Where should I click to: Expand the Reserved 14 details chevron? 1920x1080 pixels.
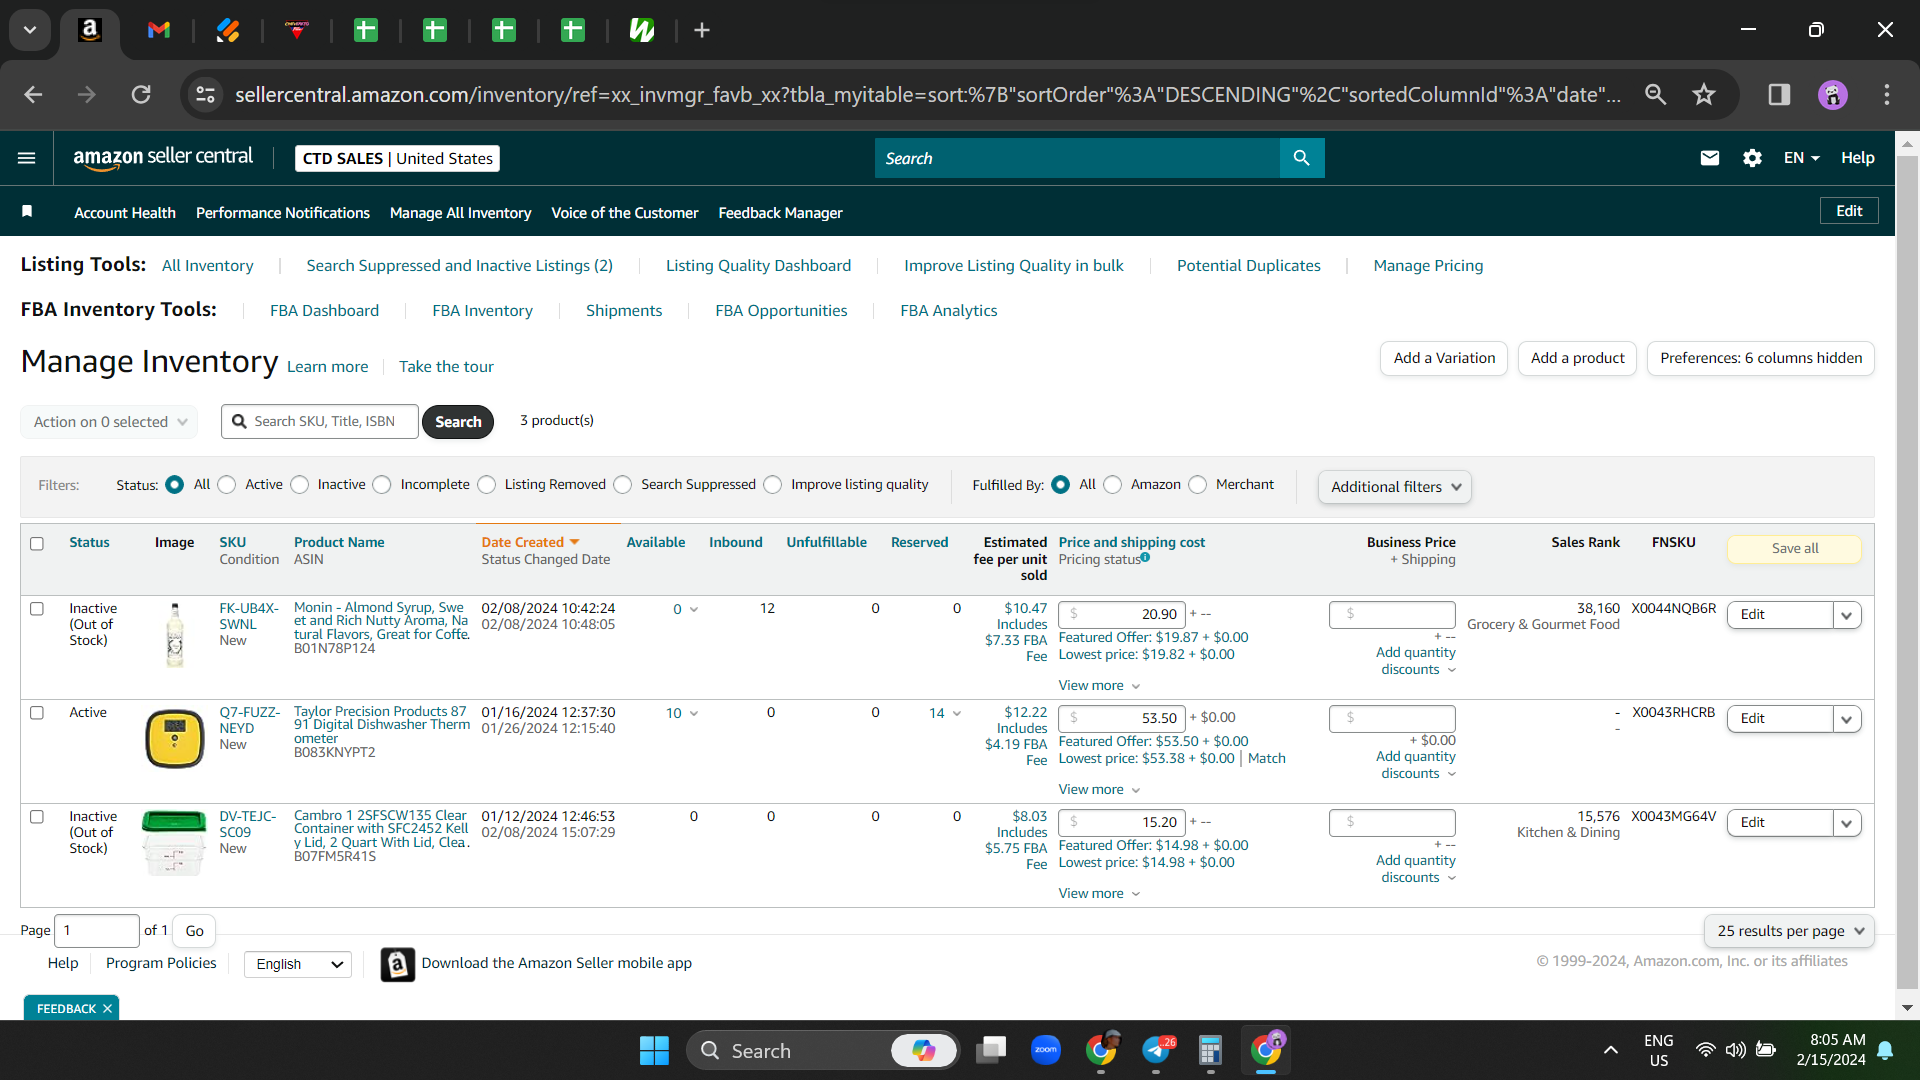pos(957,714)
